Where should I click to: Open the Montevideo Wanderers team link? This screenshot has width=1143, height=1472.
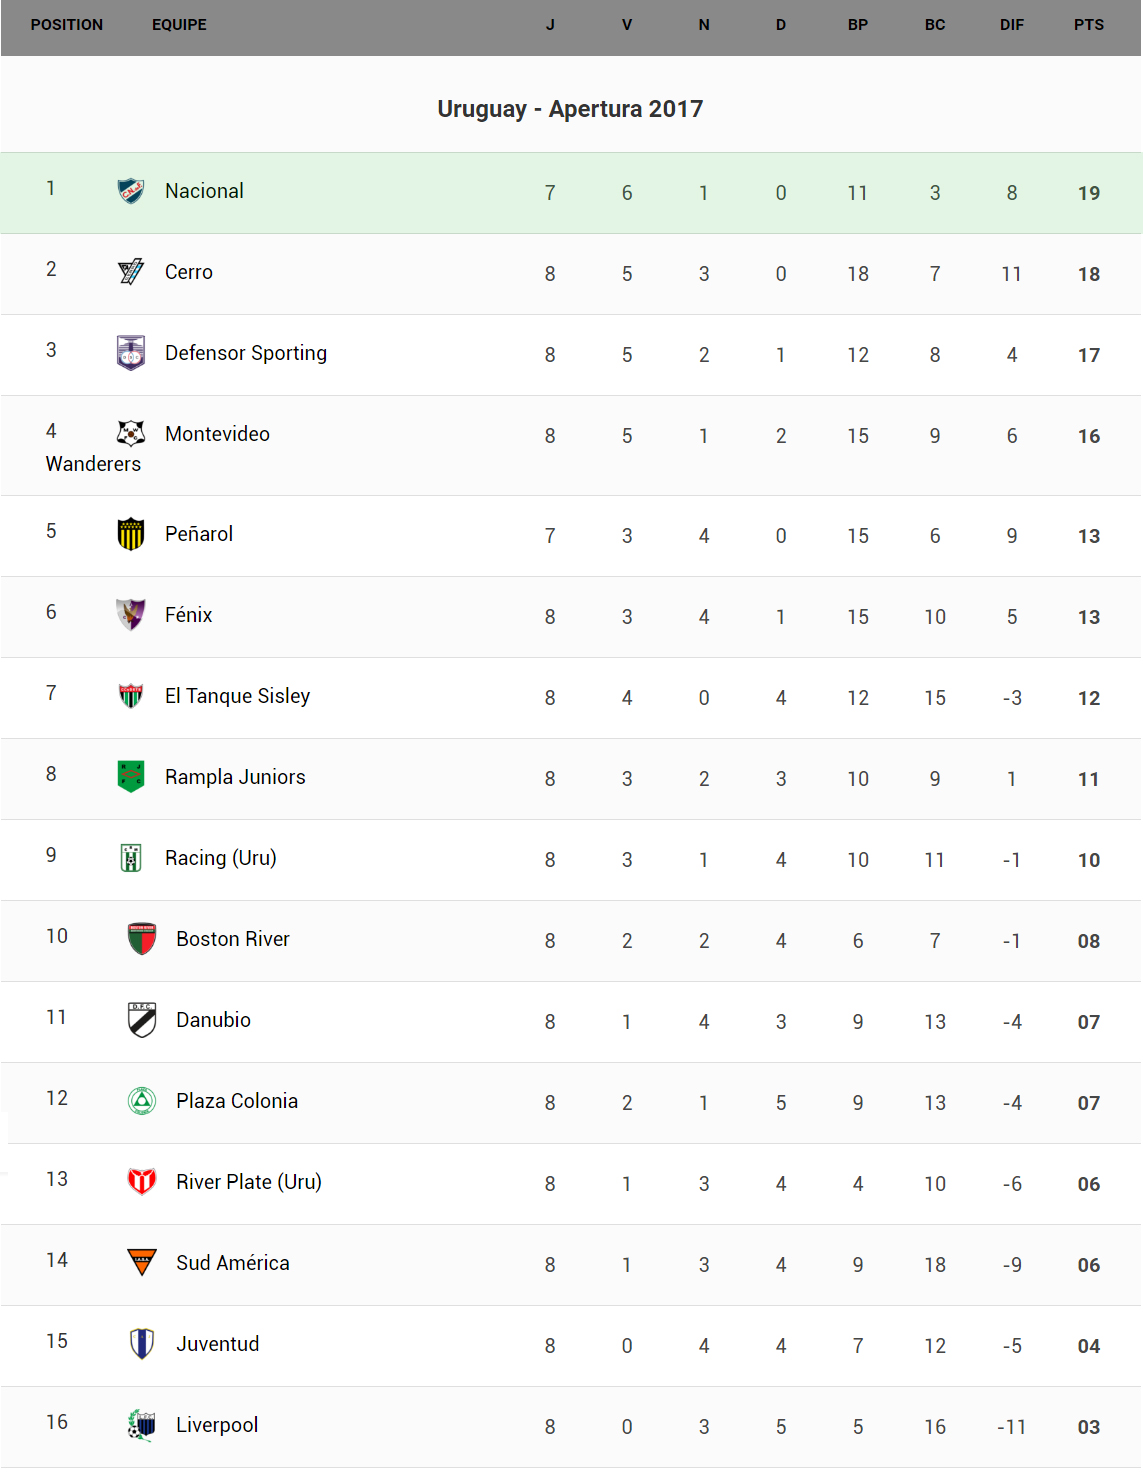tap(217, 434)
